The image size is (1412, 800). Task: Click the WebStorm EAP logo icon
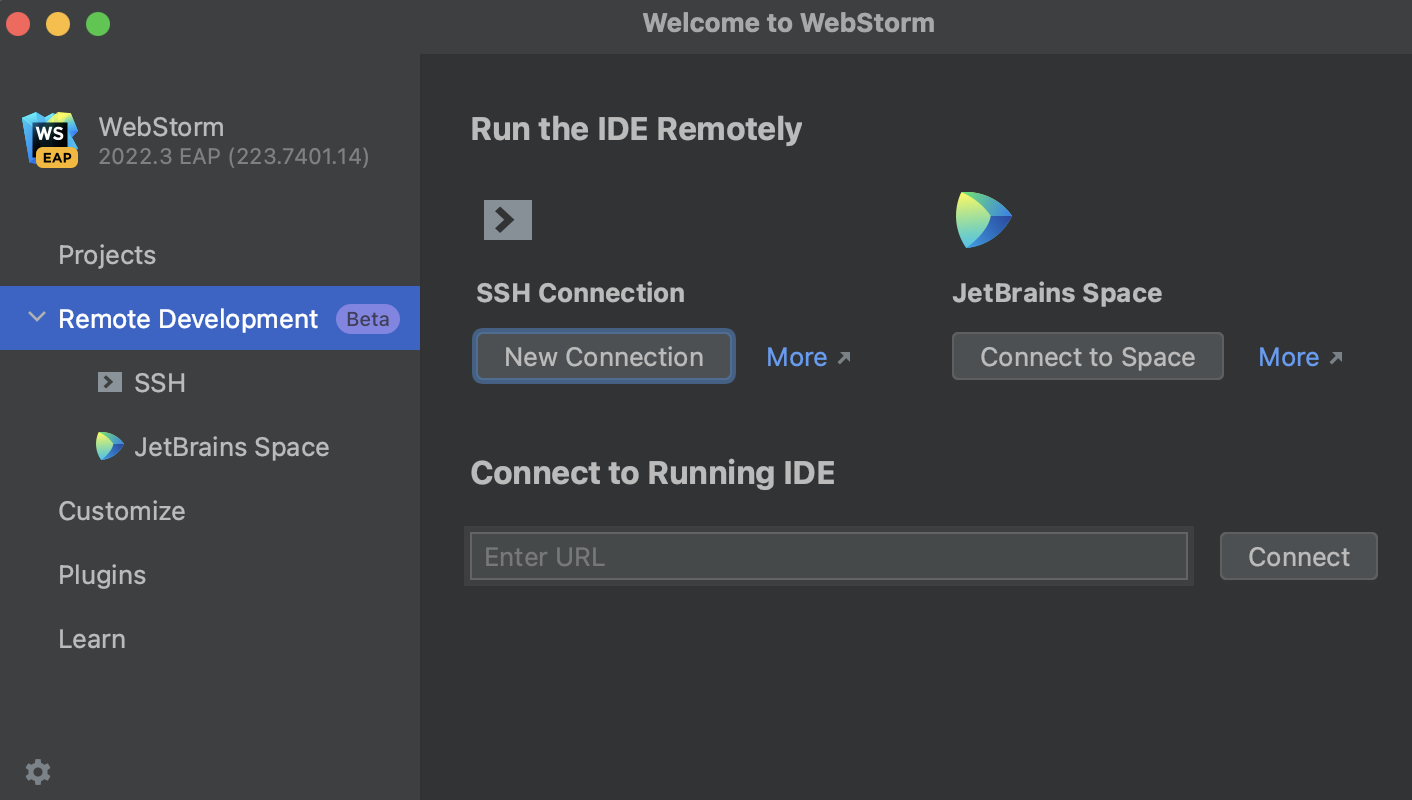coord(50,140)
